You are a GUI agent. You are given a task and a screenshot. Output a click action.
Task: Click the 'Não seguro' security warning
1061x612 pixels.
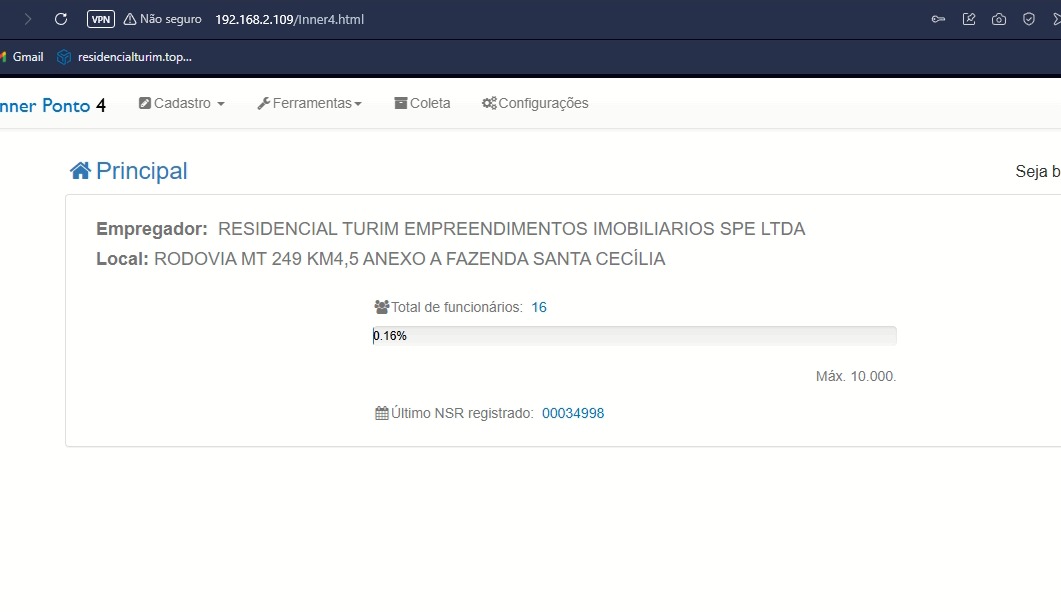163,19
